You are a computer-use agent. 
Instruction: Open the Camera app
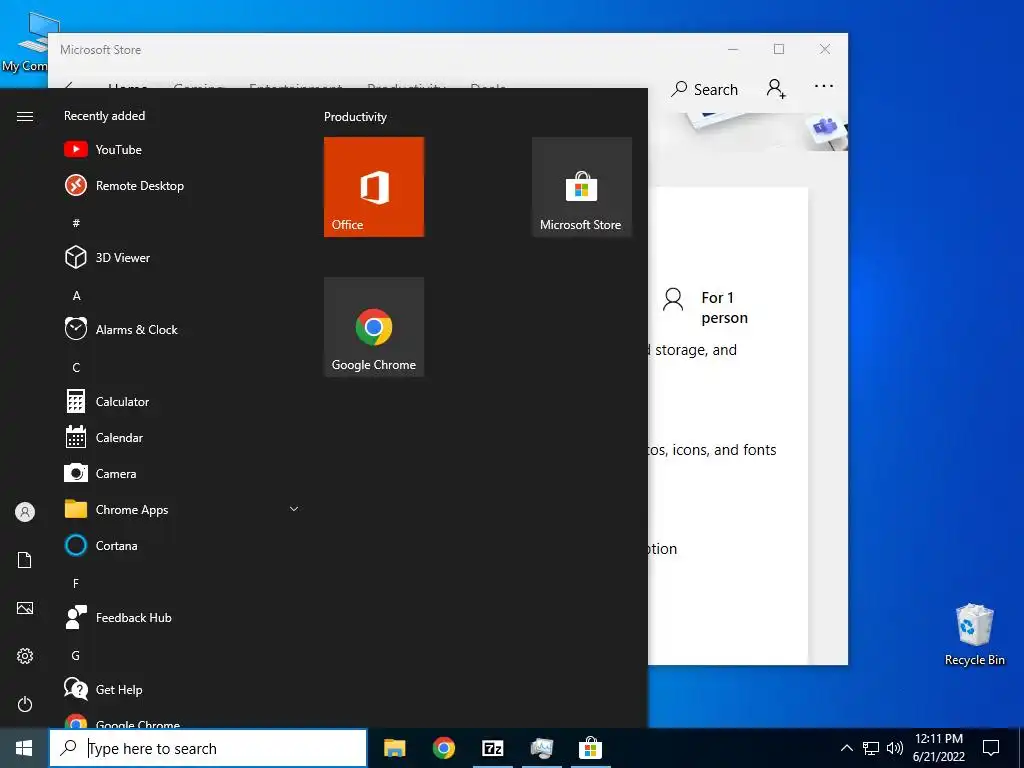point(181,473)
